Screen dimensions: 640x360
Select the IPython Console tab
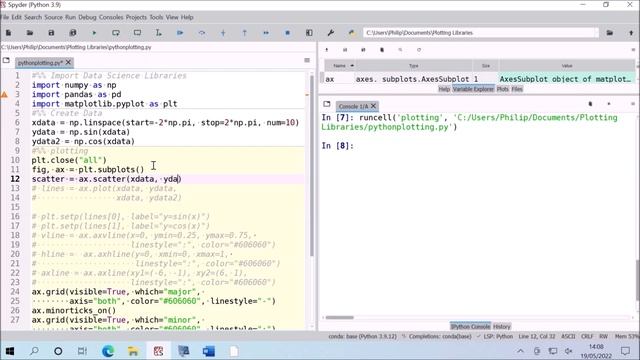pos(470,327)
